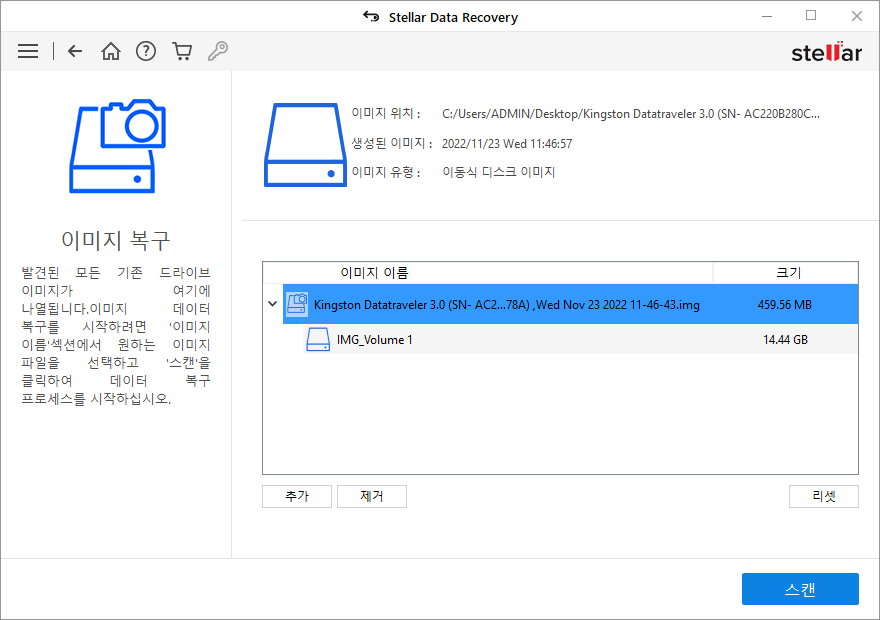Minimize the Stellar Data Recovery window
880x620 pixels.
pyautogui.click(x=767, y=16)
